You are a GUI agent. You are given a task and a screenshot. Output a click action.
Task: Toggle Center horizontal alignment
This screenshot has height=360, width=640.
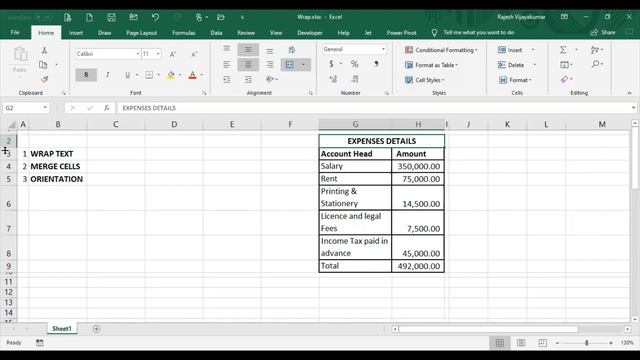248,64
